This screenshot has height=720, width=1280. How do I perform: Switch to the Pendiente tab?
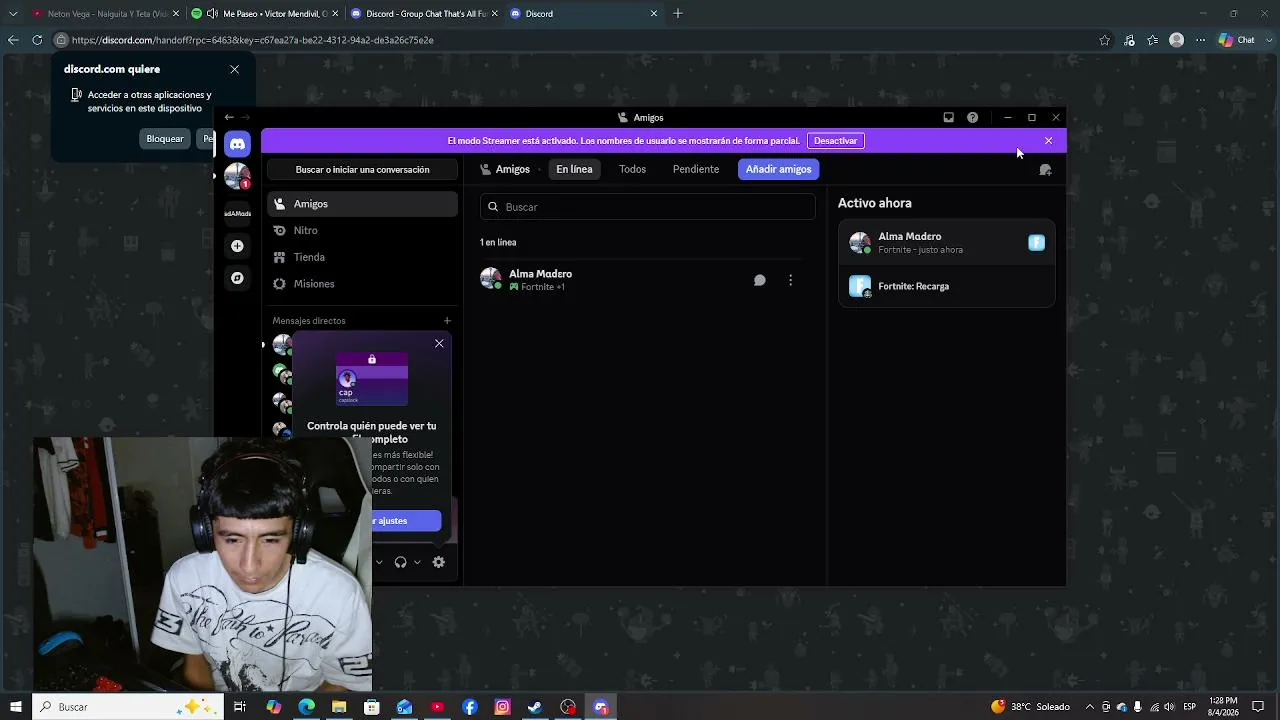696,169
